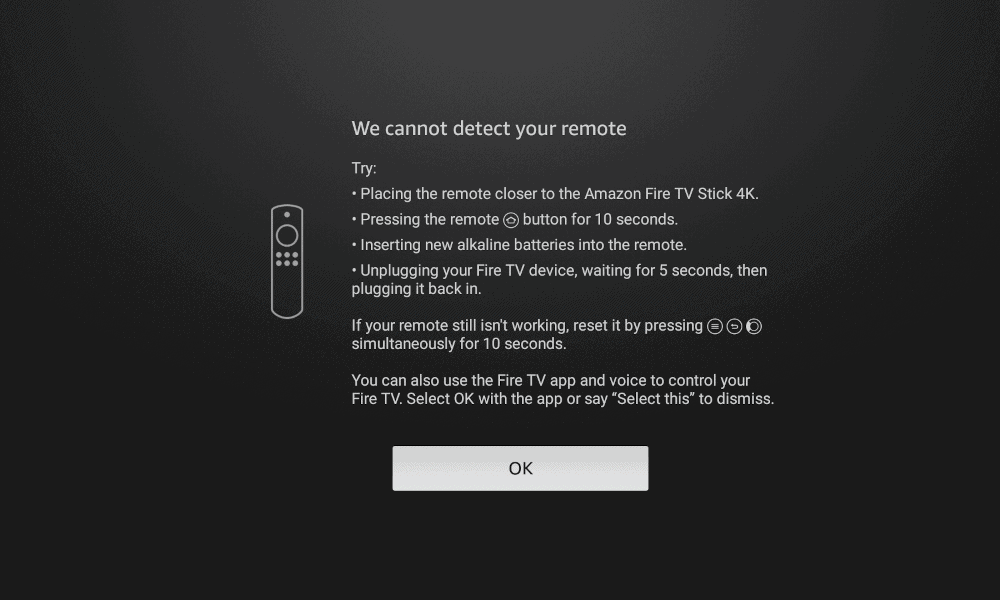Click the Home button icon in text
Image resolution: width=1000 pixels, height=600 pixels.
(511, 220)
